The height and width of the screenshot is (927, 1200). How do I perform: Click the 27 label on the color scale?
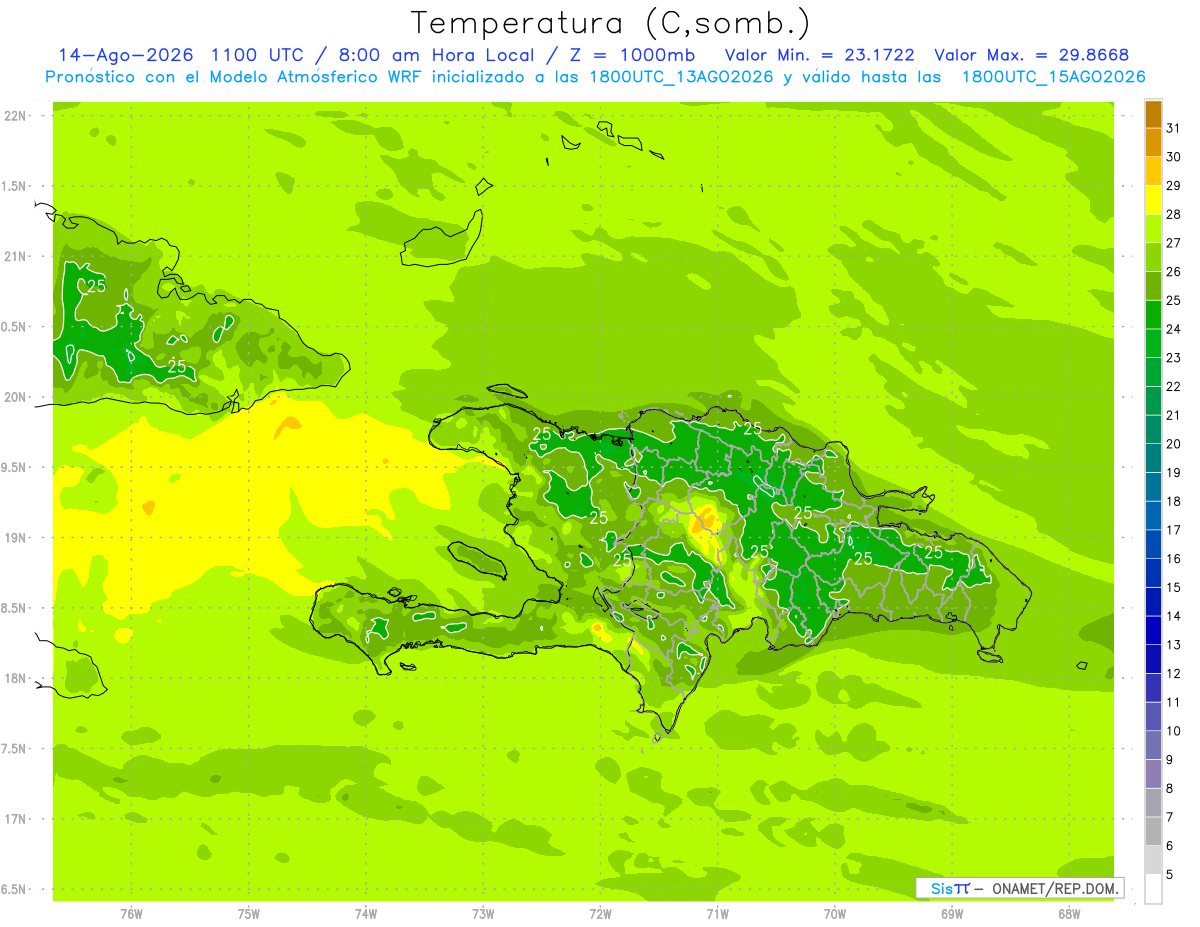click(1174, 243)
